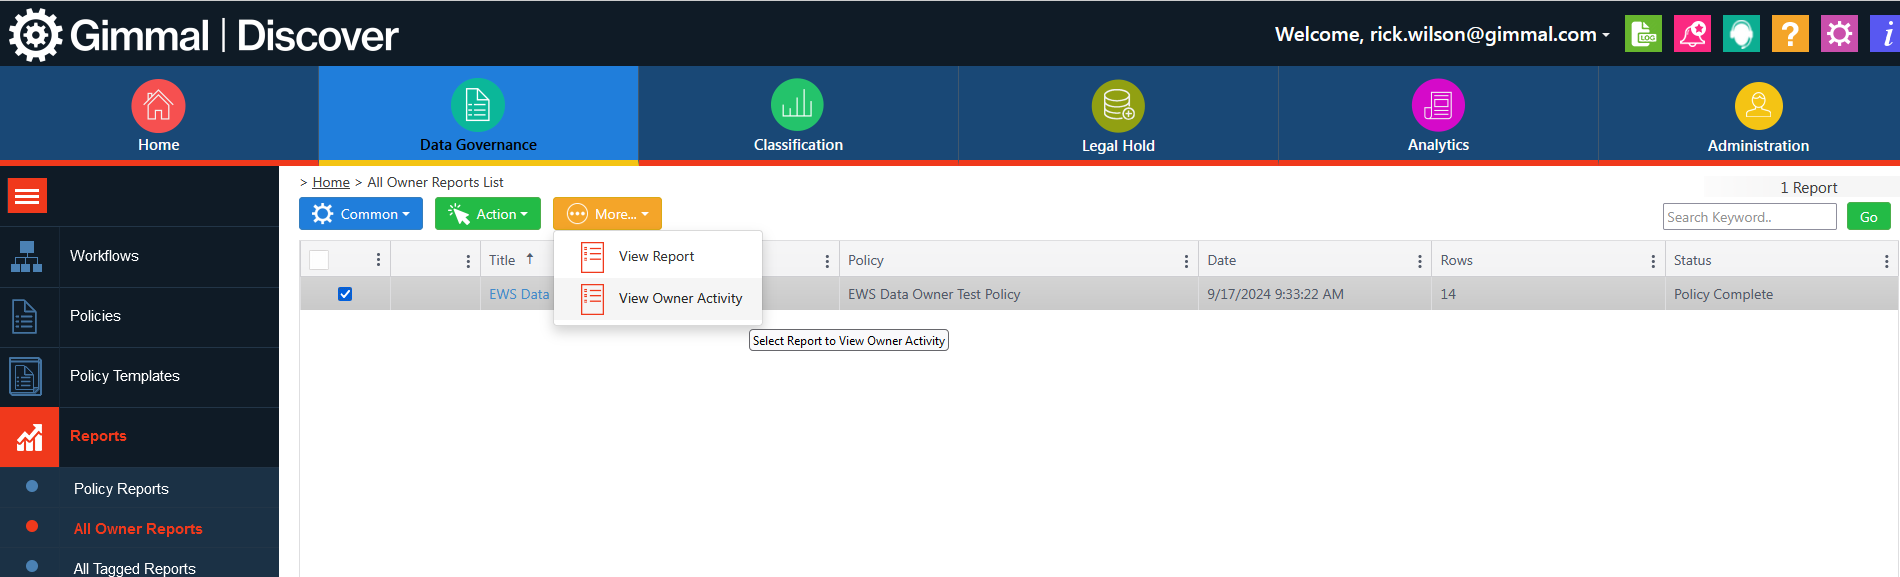
Task: Expand the Common dropdown button
Action: (x=361, y=214)
